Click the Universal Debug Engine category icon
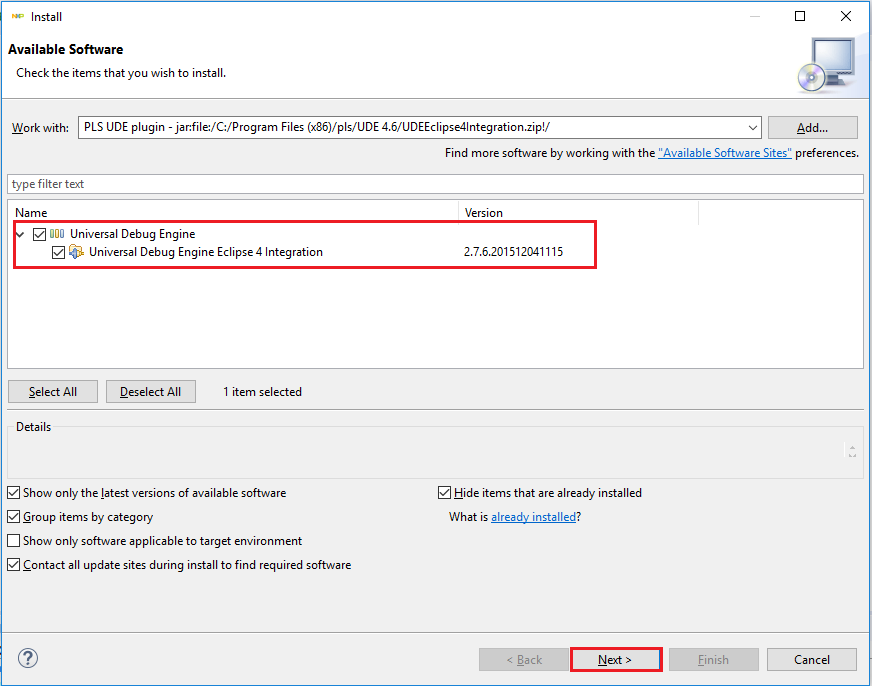Image resolution: width=872 pixels, height=686 pixels. pyautogui.click(x=57, y=234)
